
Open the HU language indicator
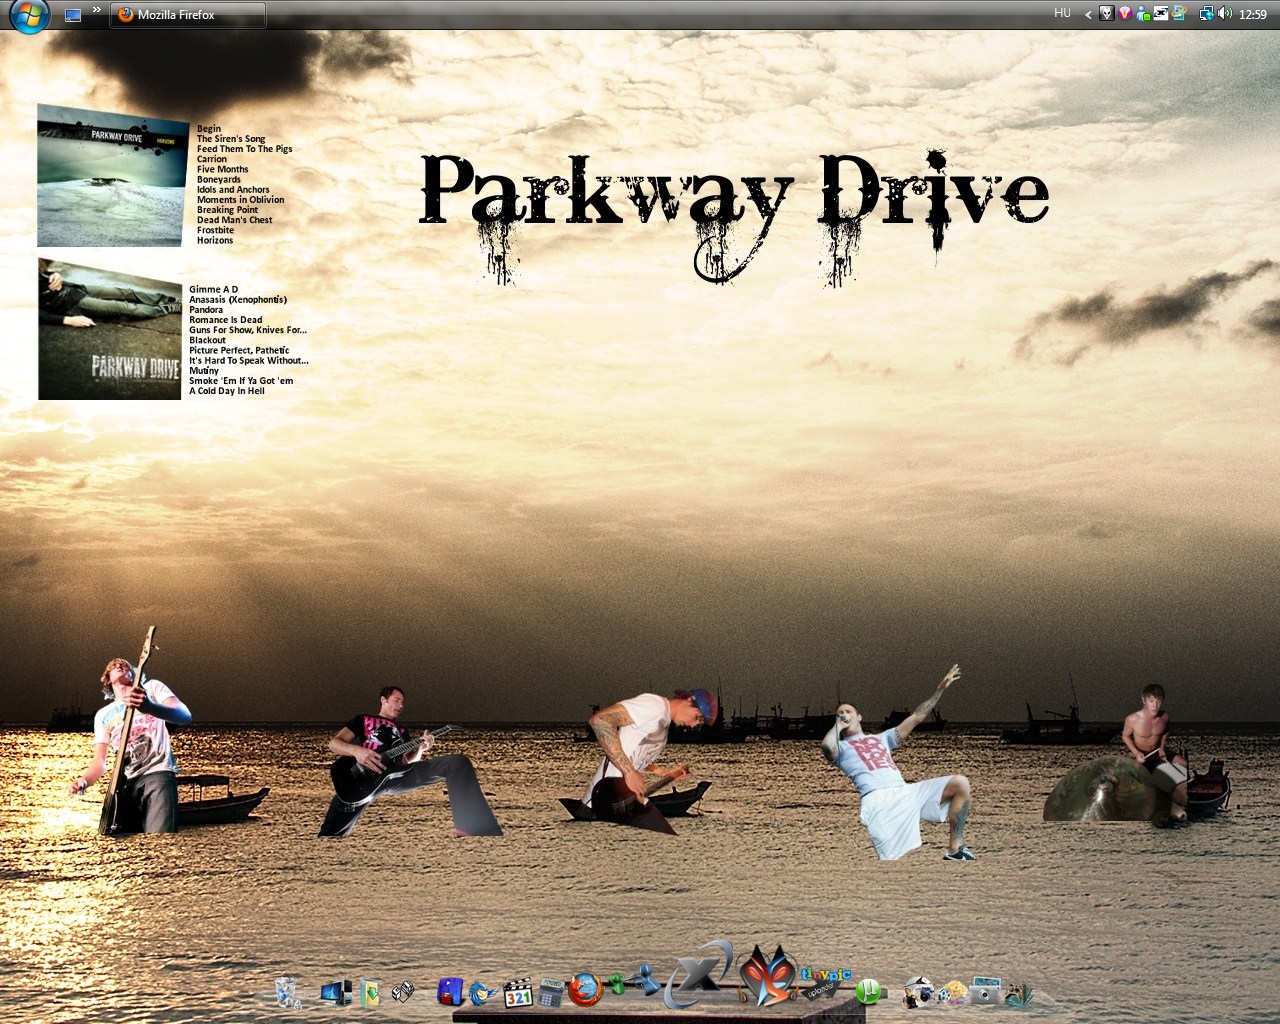click(1062, 14)
